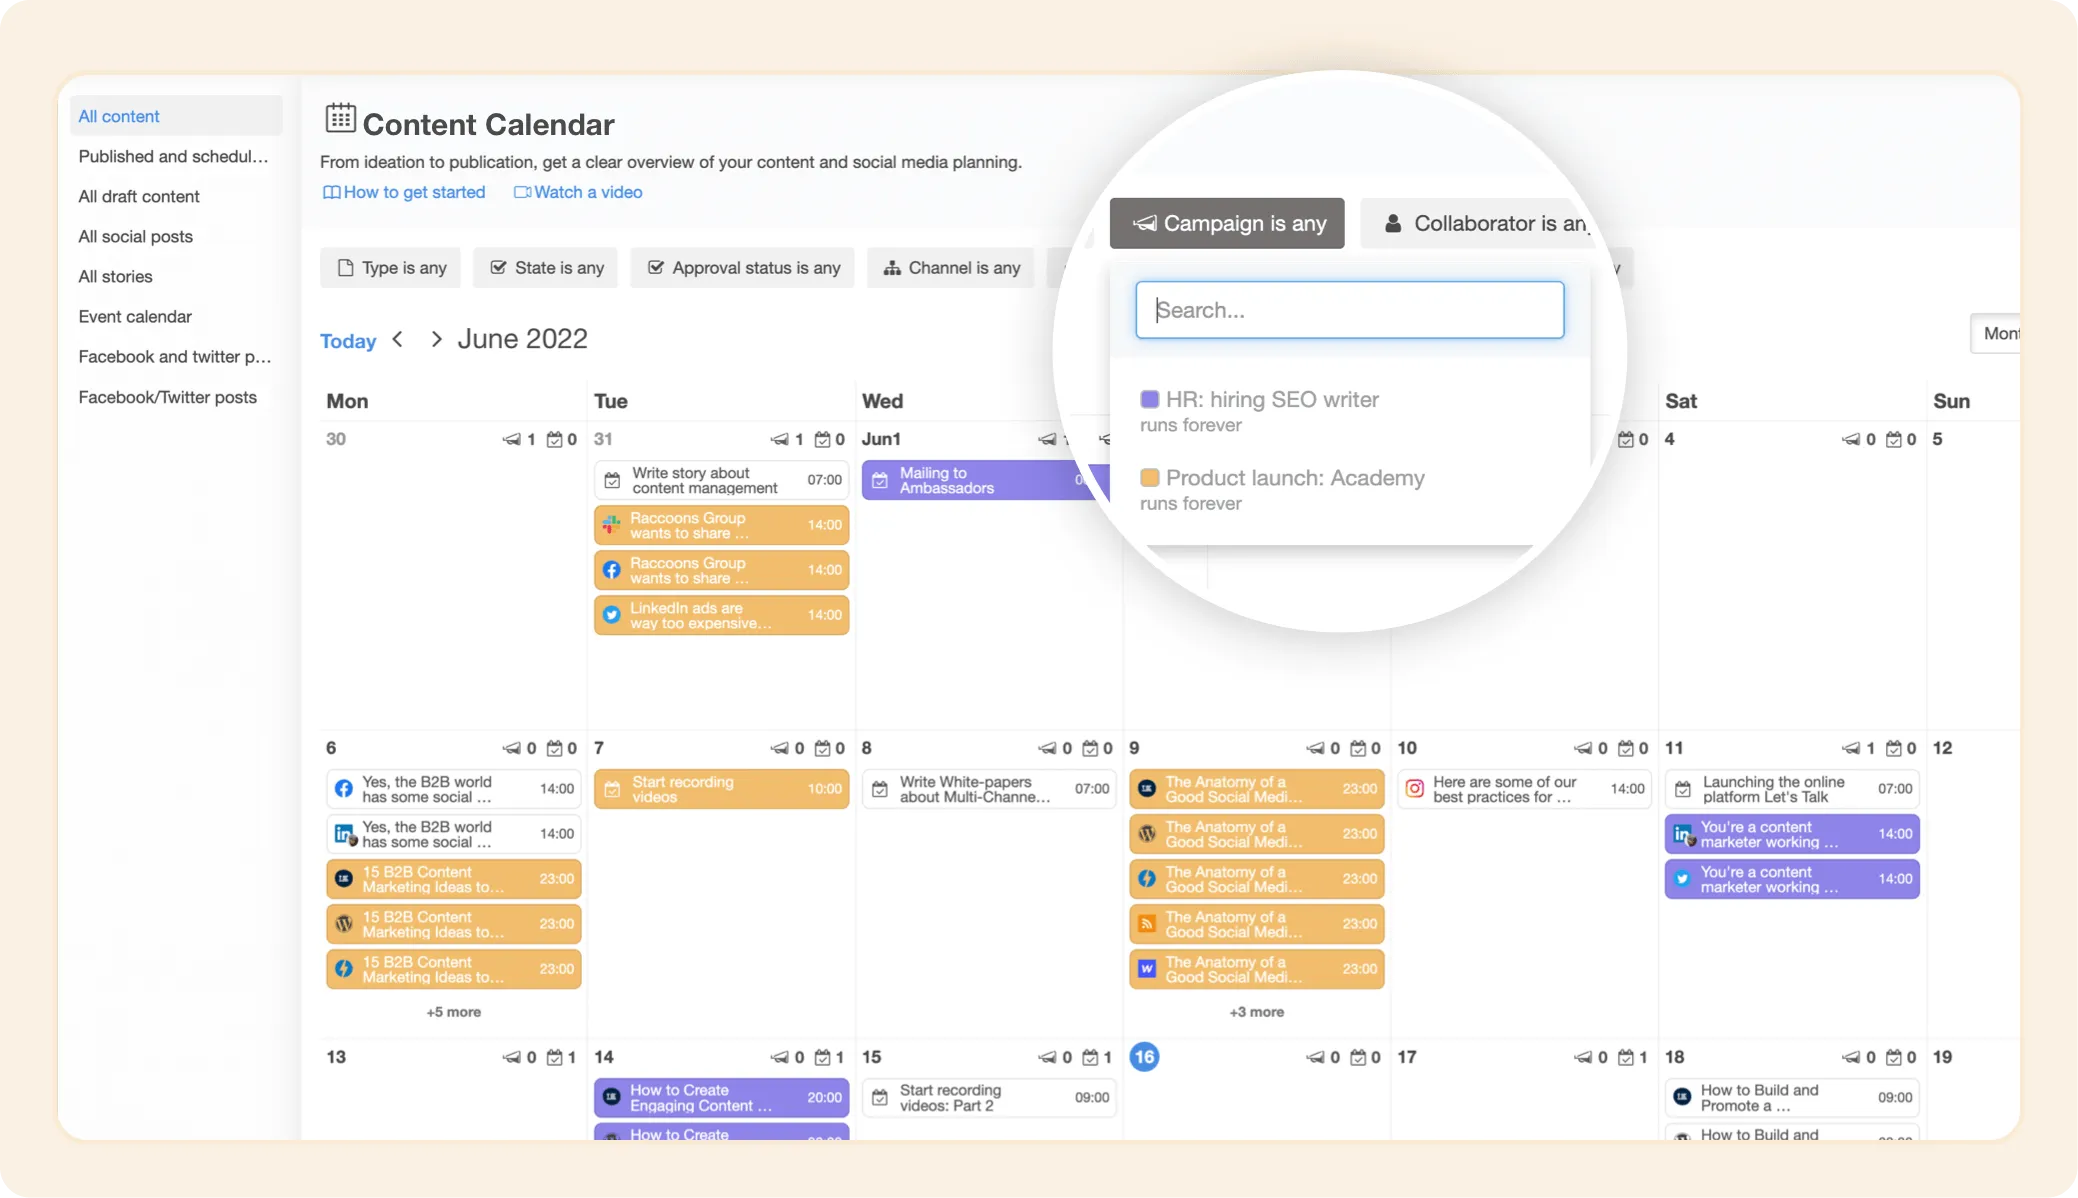Viewport: 2078px width, 1198px height.
Task: Select All draft content in sidebar
Action: click(139, 196)
